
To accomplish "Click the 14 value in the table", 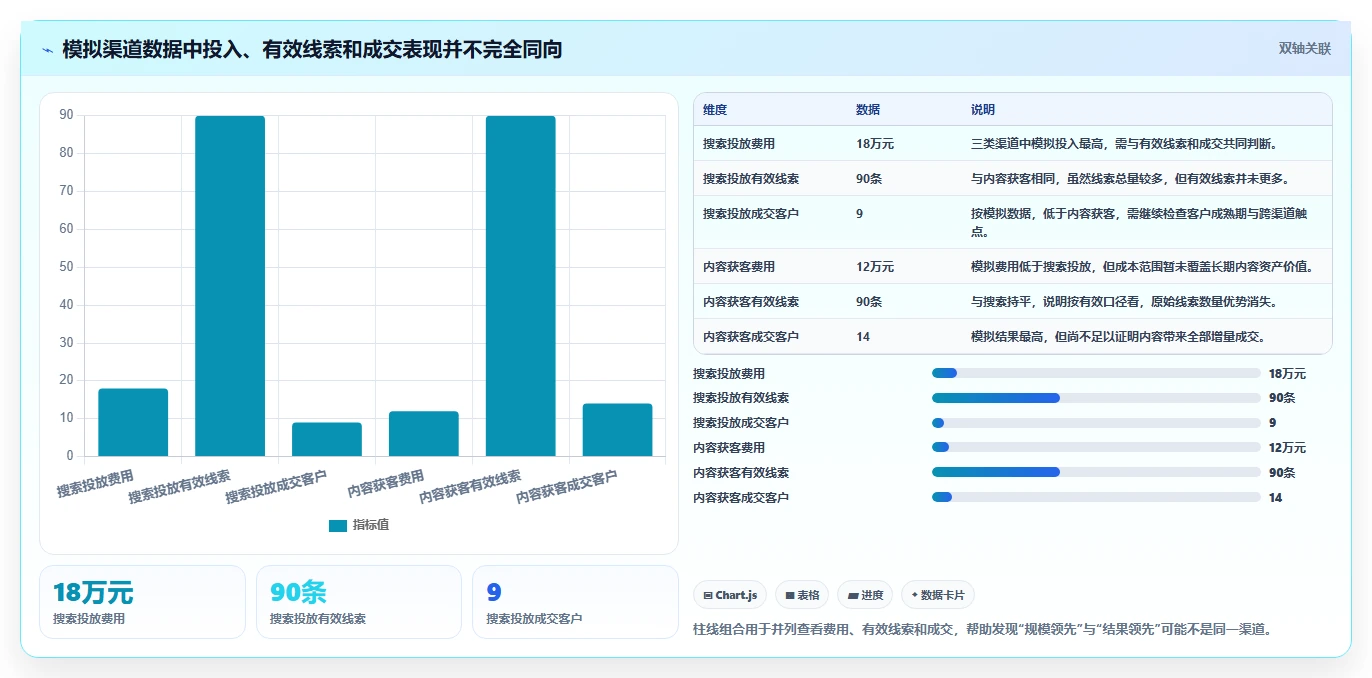I will coord(863,337).
